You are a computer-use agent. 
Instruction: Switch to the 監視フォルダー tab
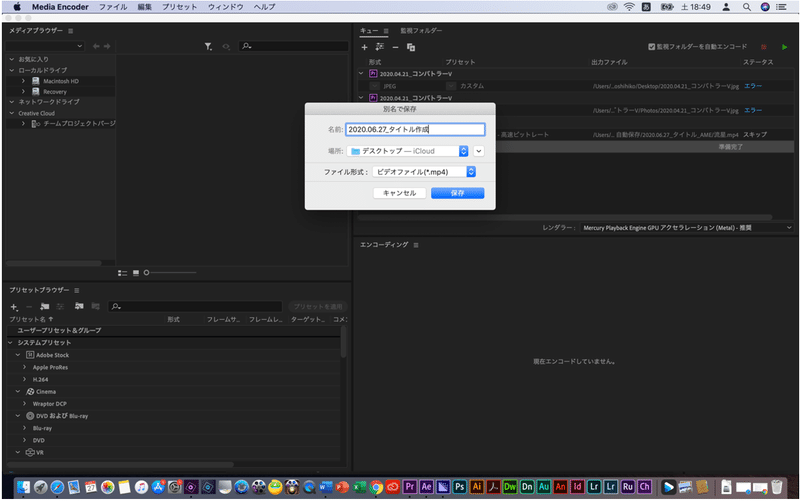[x=421, y=31]
